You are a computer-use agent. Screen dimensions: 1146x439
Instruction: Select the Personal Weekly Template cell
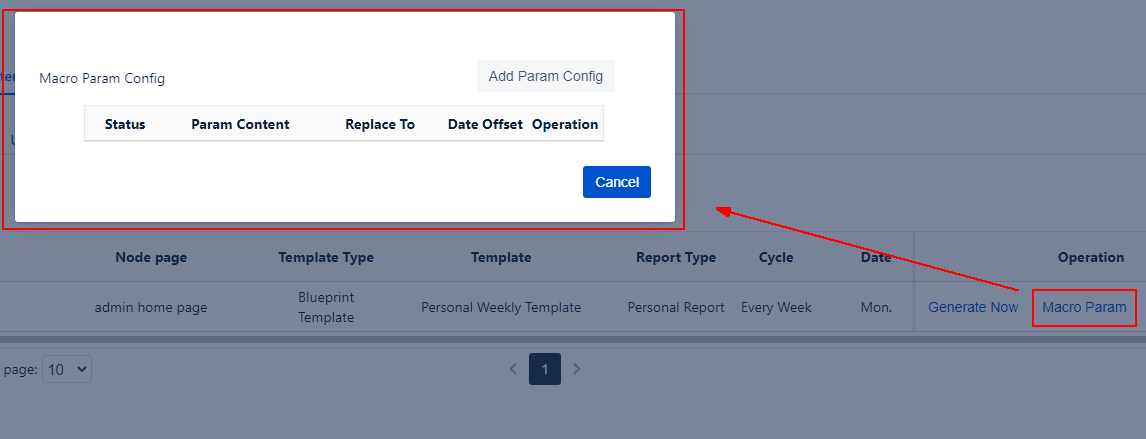(x=501, y=307)
